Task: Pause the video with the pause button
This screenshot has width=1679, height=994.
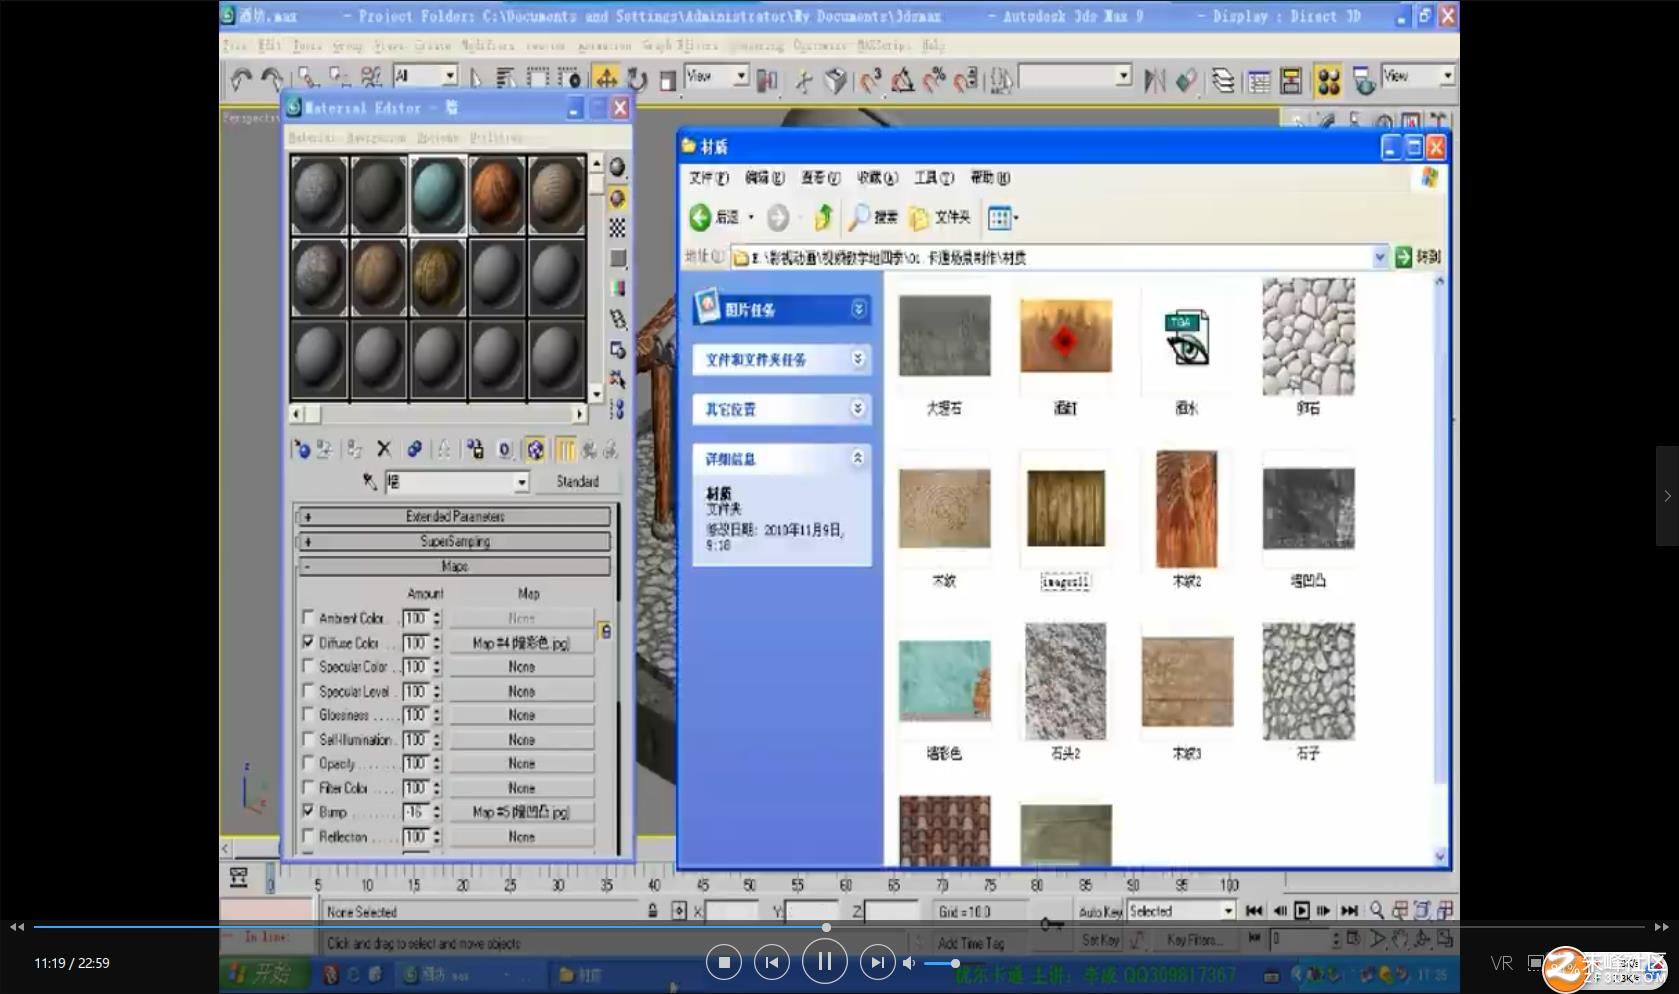Action: (x=824, y=962)
